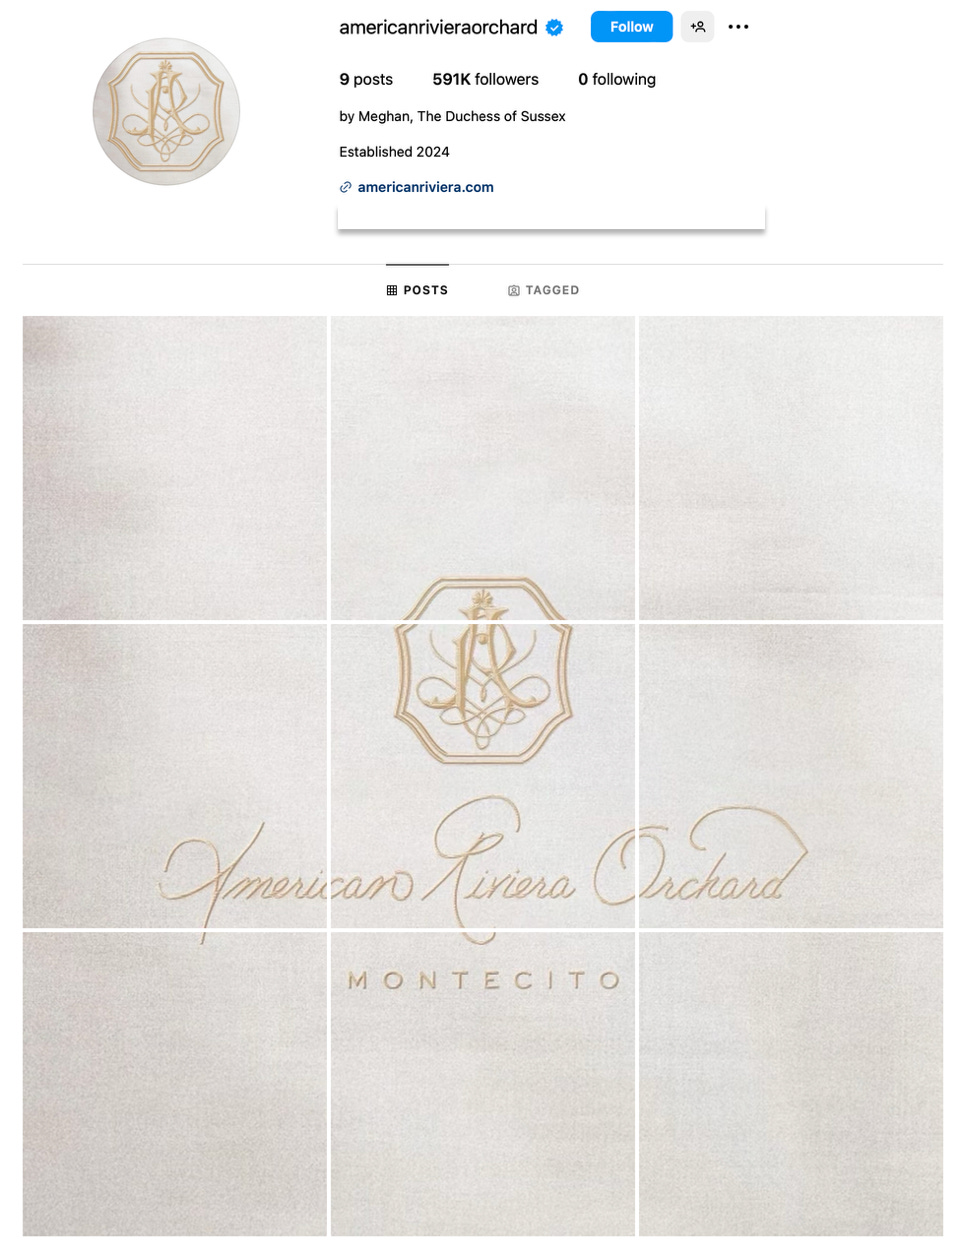Click the grid icon on Posts tab
The image size is (961, 1258).
click(x=392, y=290)
